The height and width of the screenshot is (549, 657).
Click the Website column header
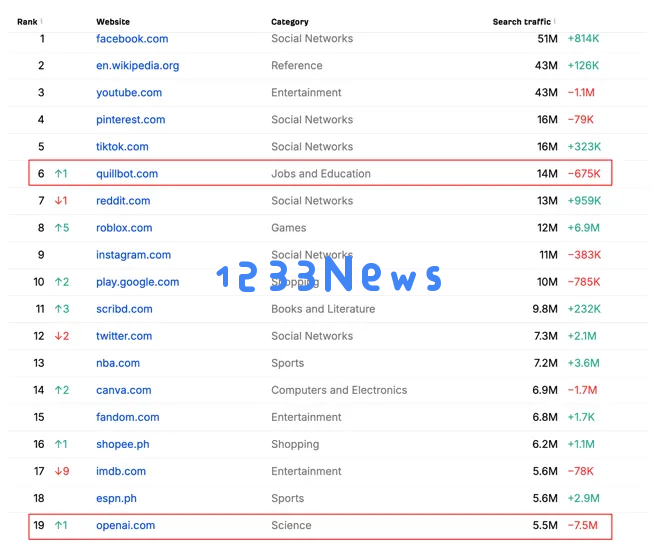point(113,22)
